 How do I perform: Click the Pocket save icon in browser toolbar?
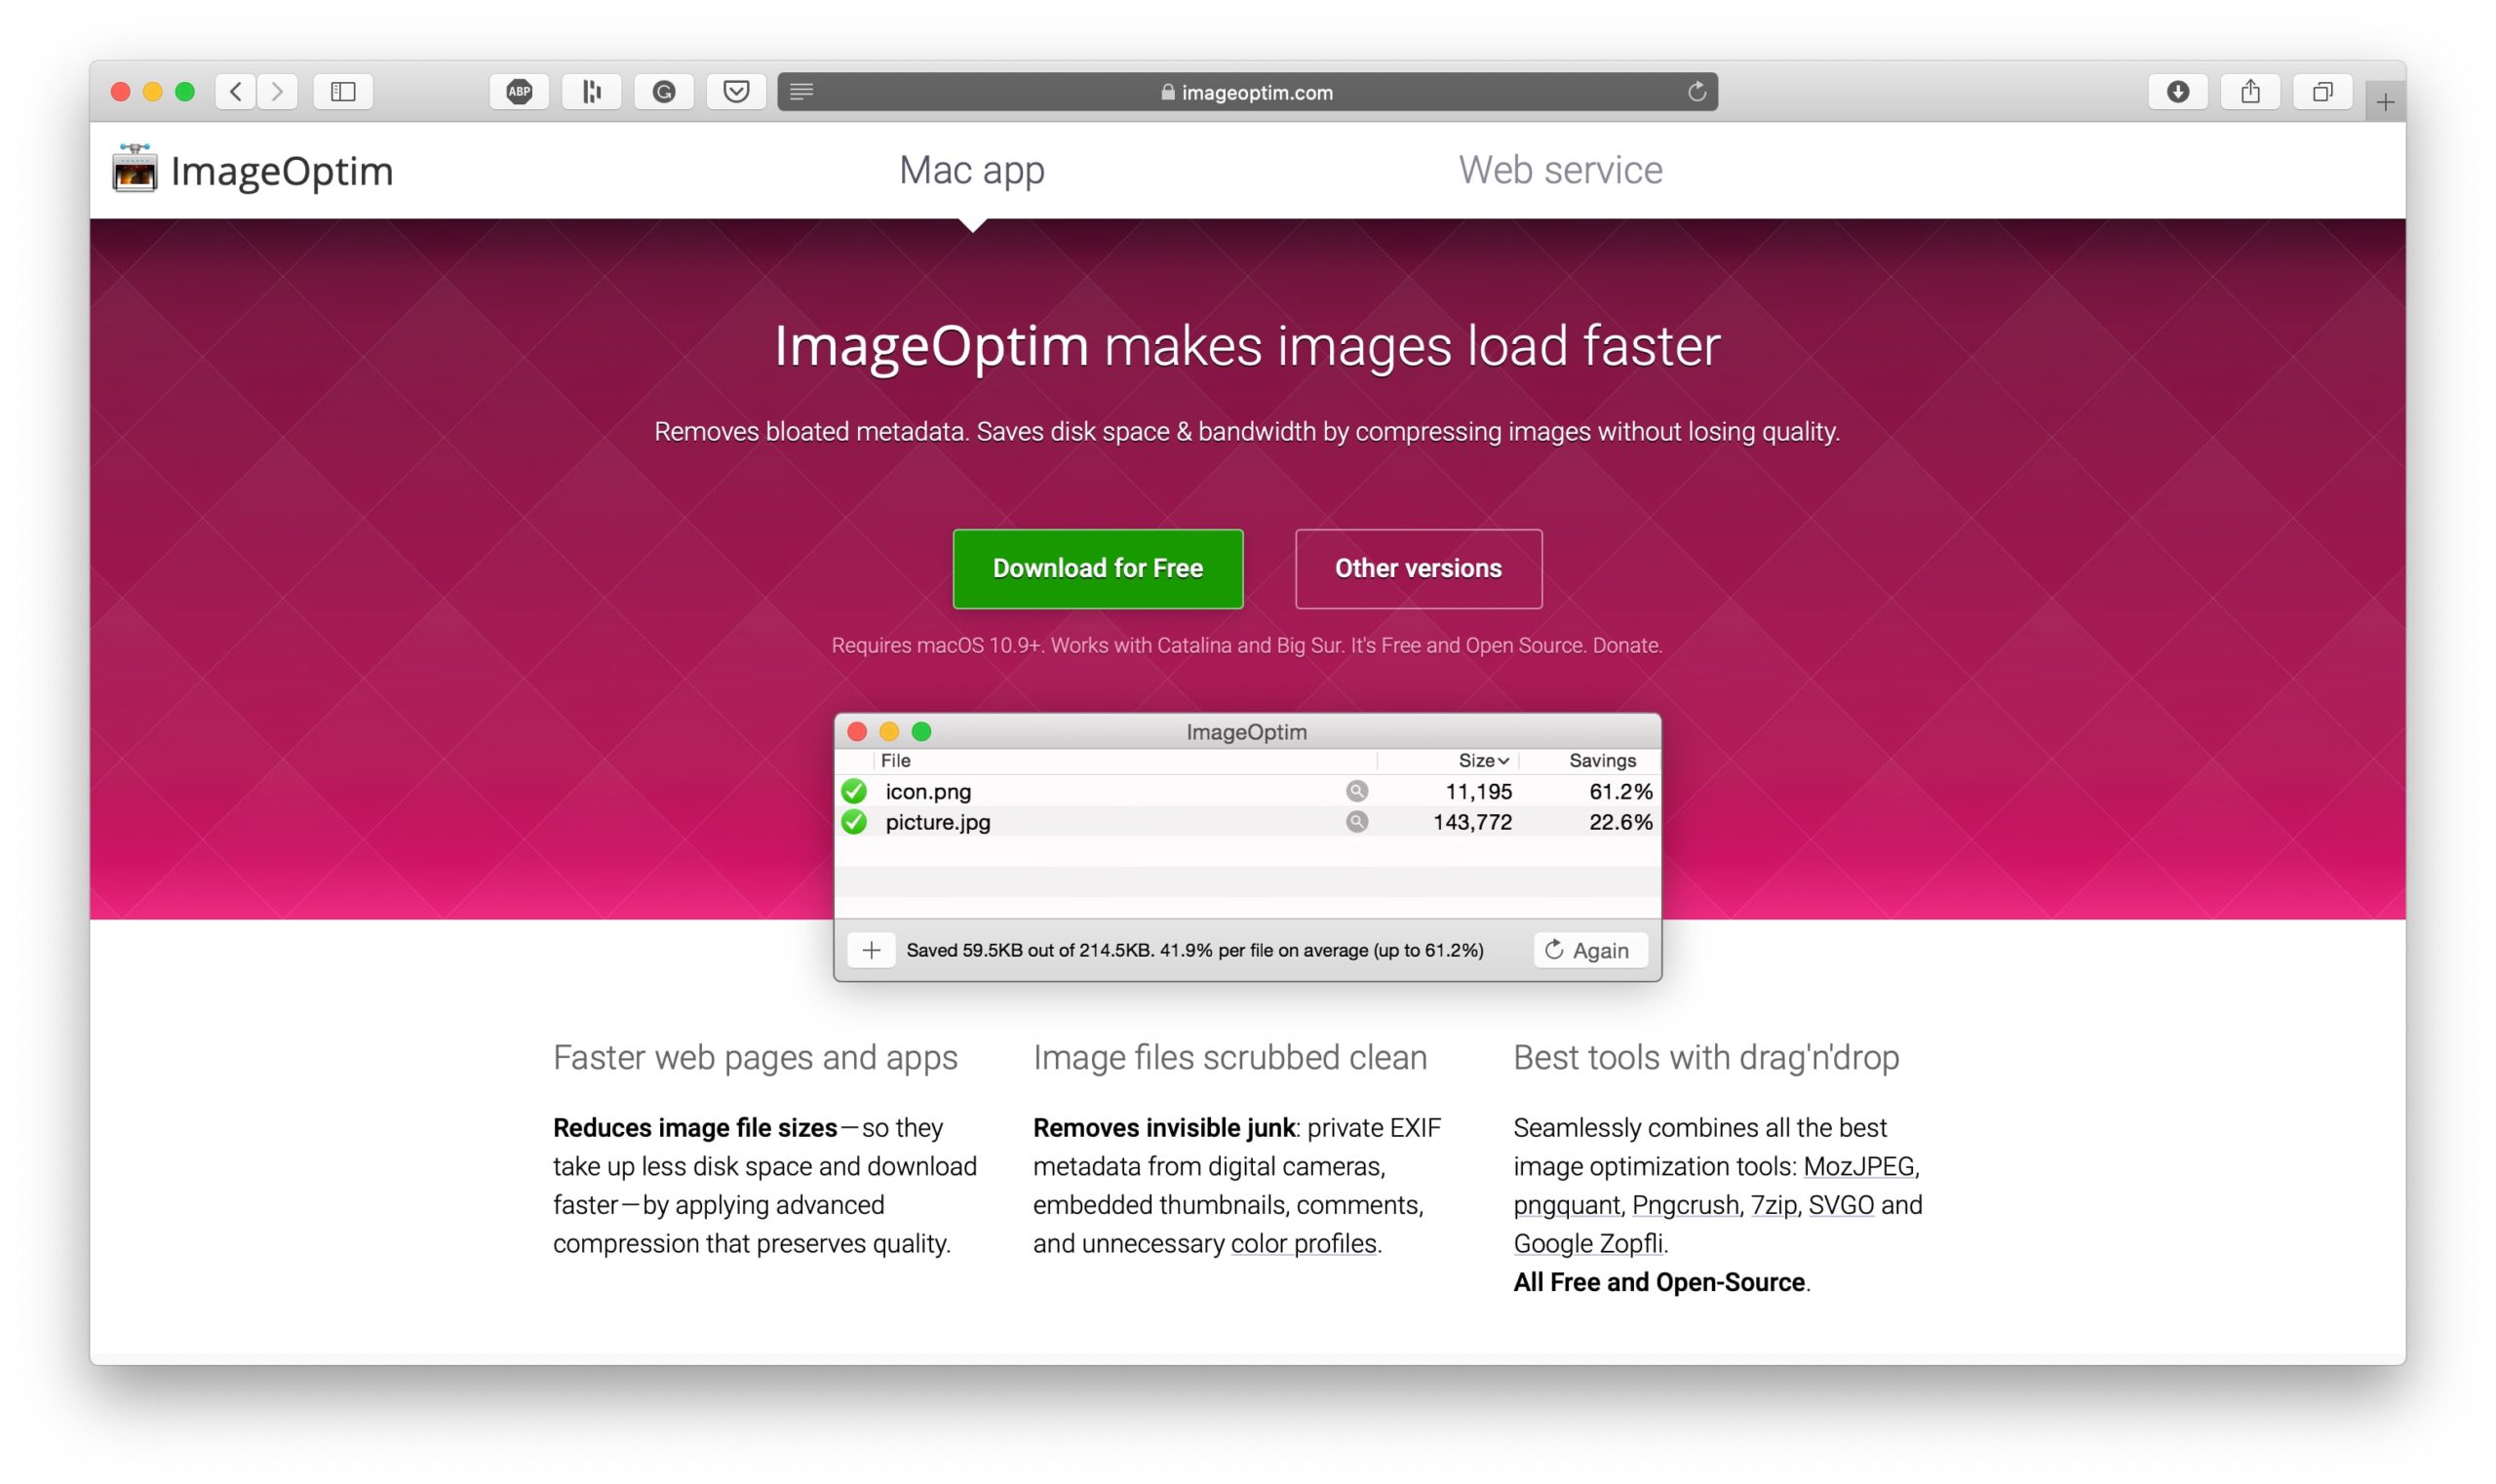(x=736, y=92)
